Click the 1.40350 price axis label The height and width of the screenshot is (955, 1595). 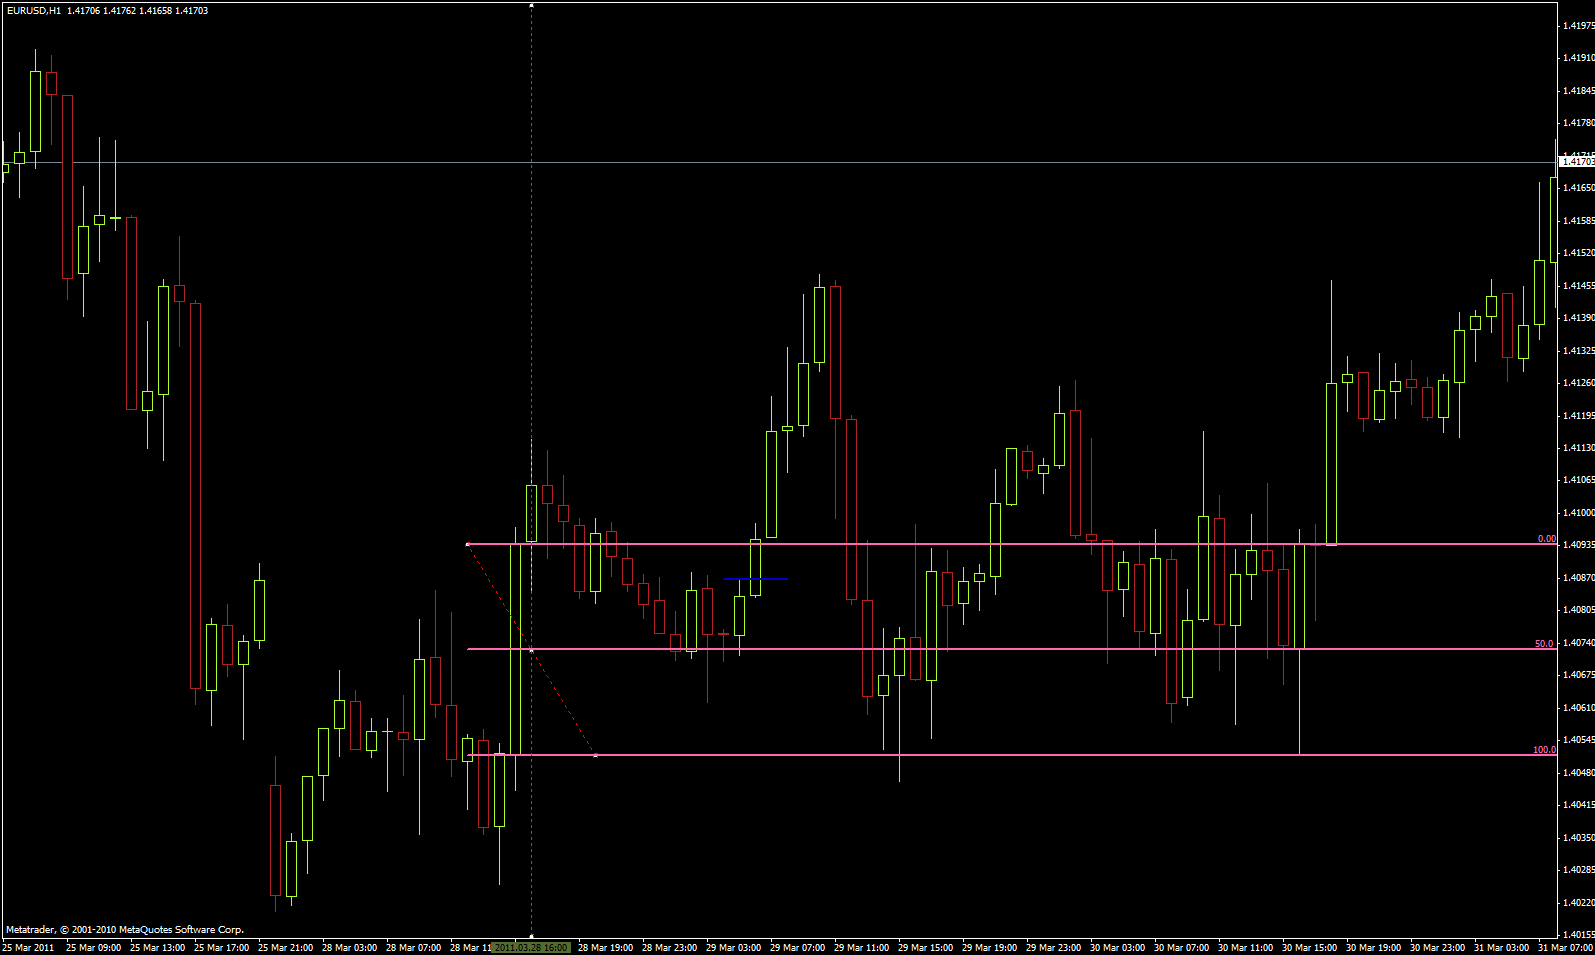point(1578,838)
